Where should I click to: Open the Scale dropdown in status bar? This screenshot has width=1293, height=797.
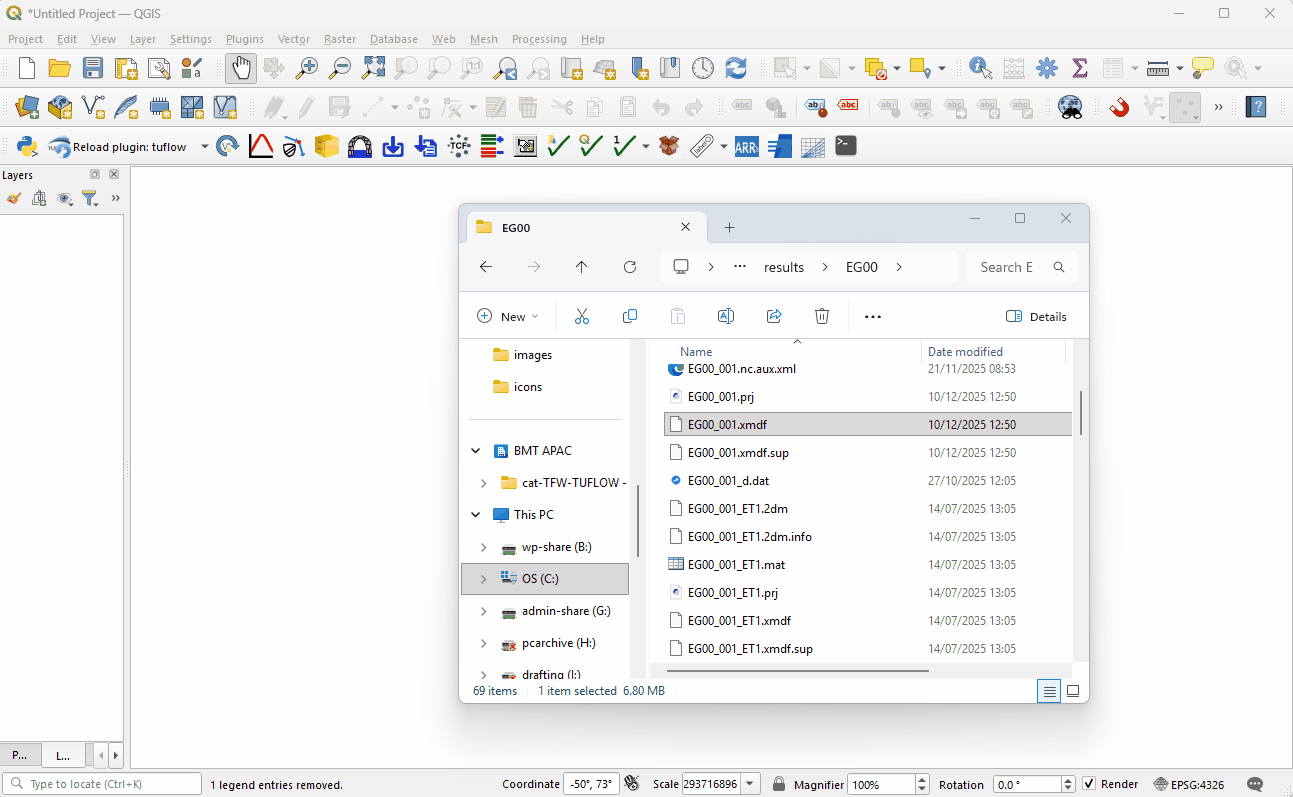click(x=751, y=784)
